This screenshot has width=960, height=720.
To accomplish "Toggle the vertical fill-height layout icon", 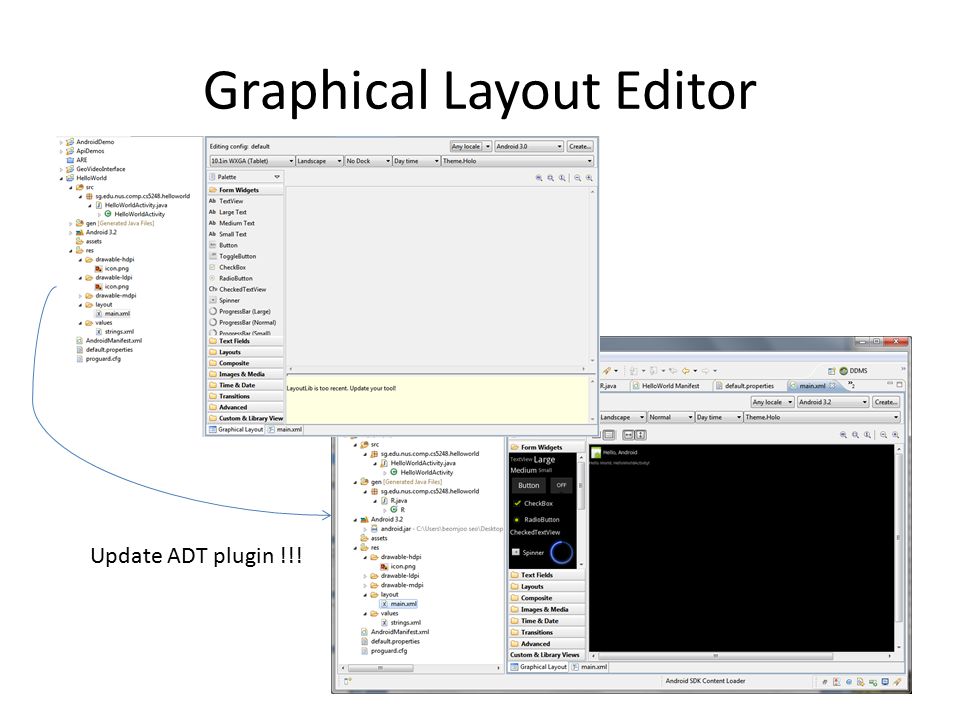I will point(640,435).
